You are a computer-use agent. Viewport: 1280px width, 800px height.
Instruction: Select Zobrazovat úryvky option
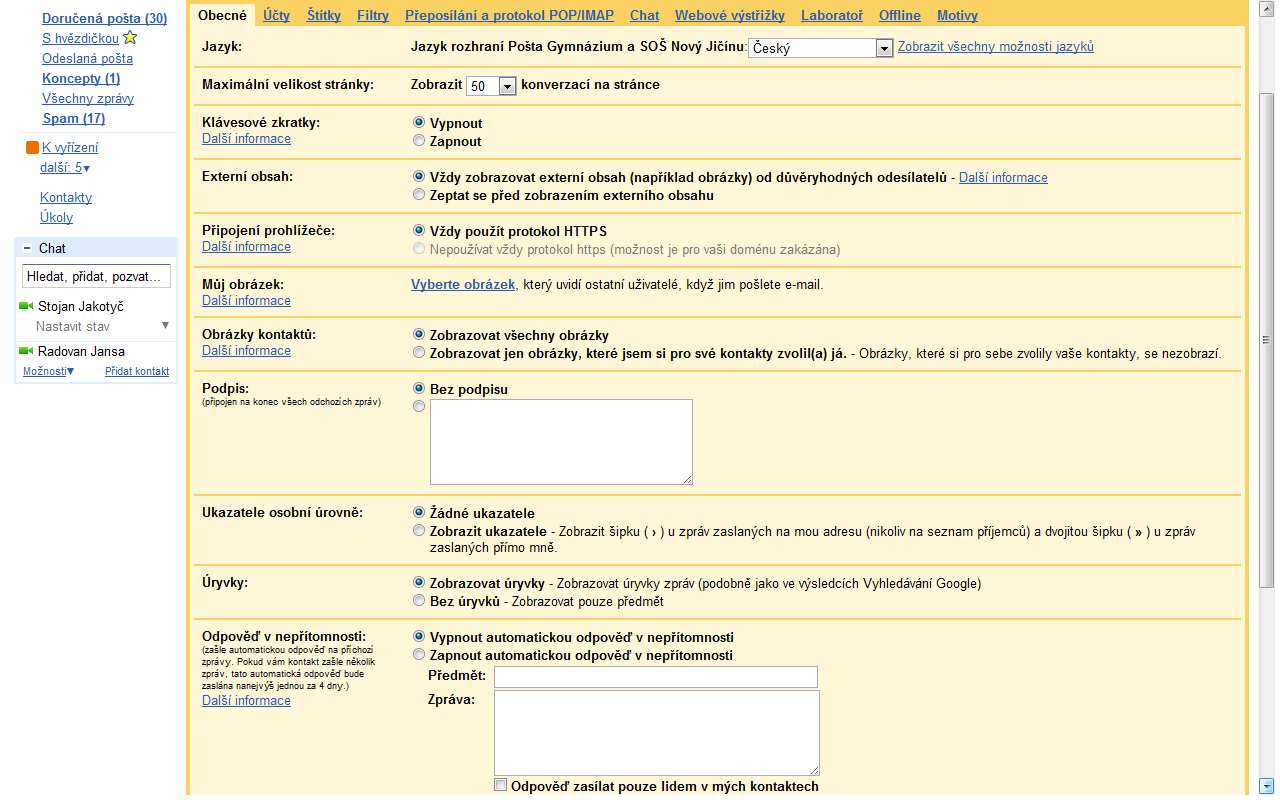419,582
